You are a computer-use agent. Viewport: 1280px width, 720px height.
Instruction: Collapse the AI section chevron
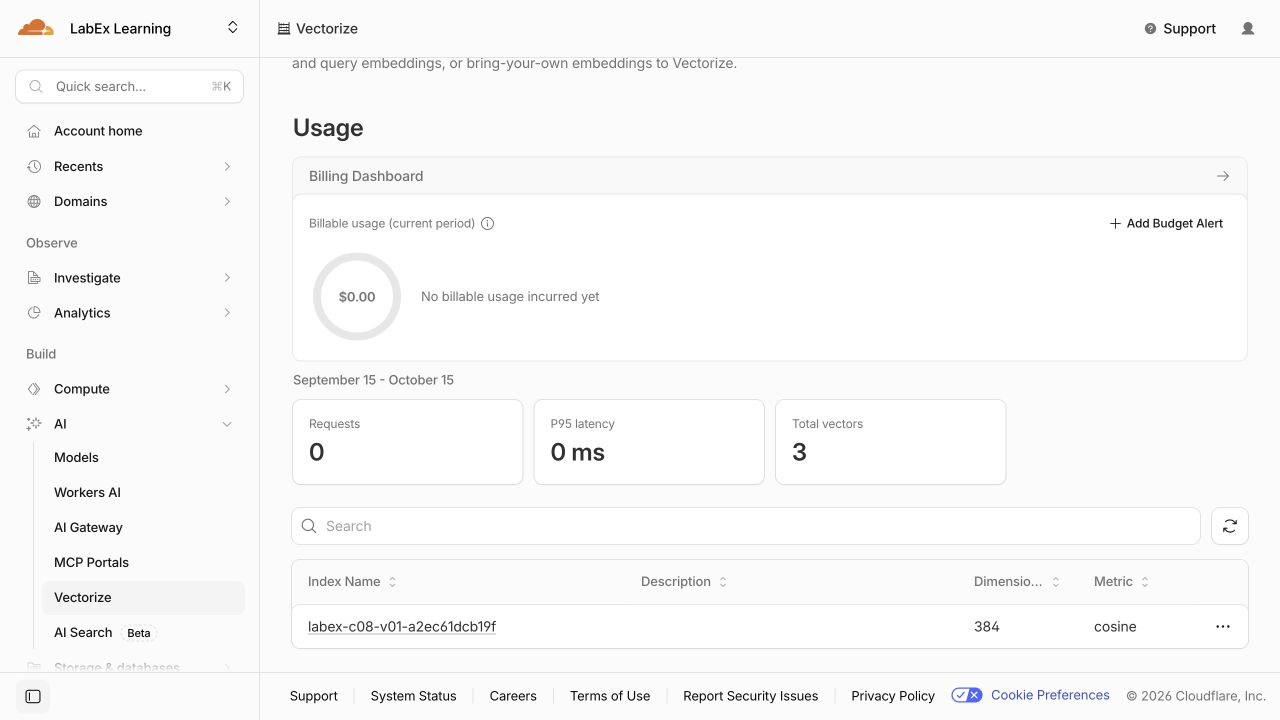pos(227,424)
